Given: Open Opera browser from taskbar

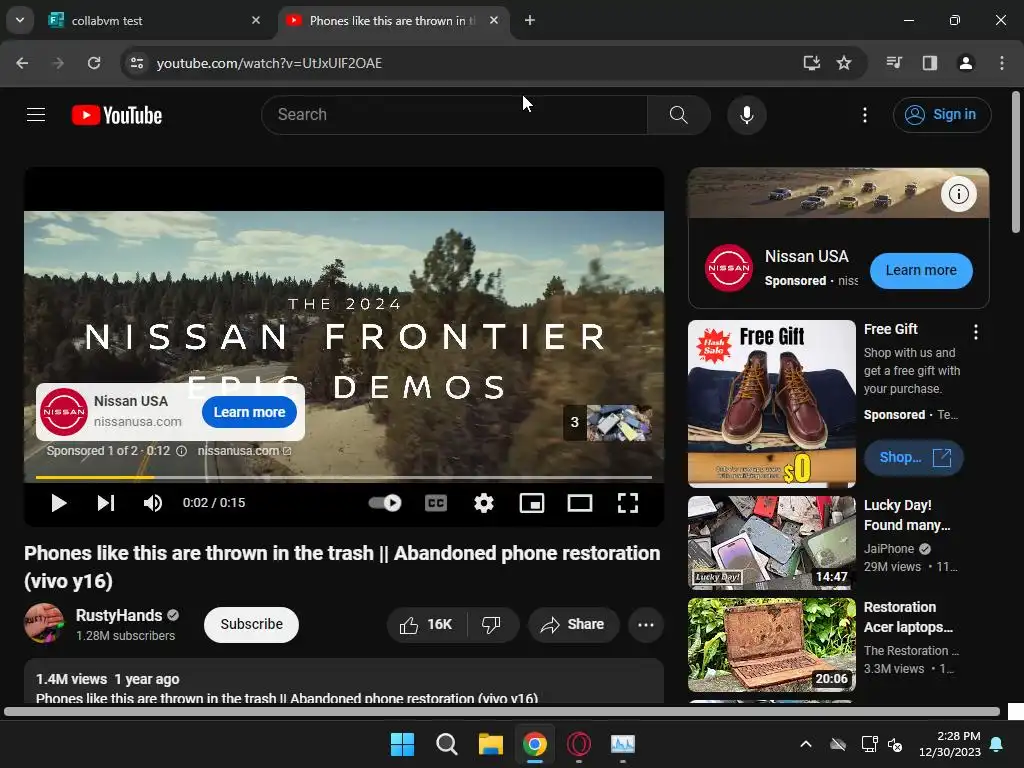Looking at the screenshot, I should click(579, 744).
